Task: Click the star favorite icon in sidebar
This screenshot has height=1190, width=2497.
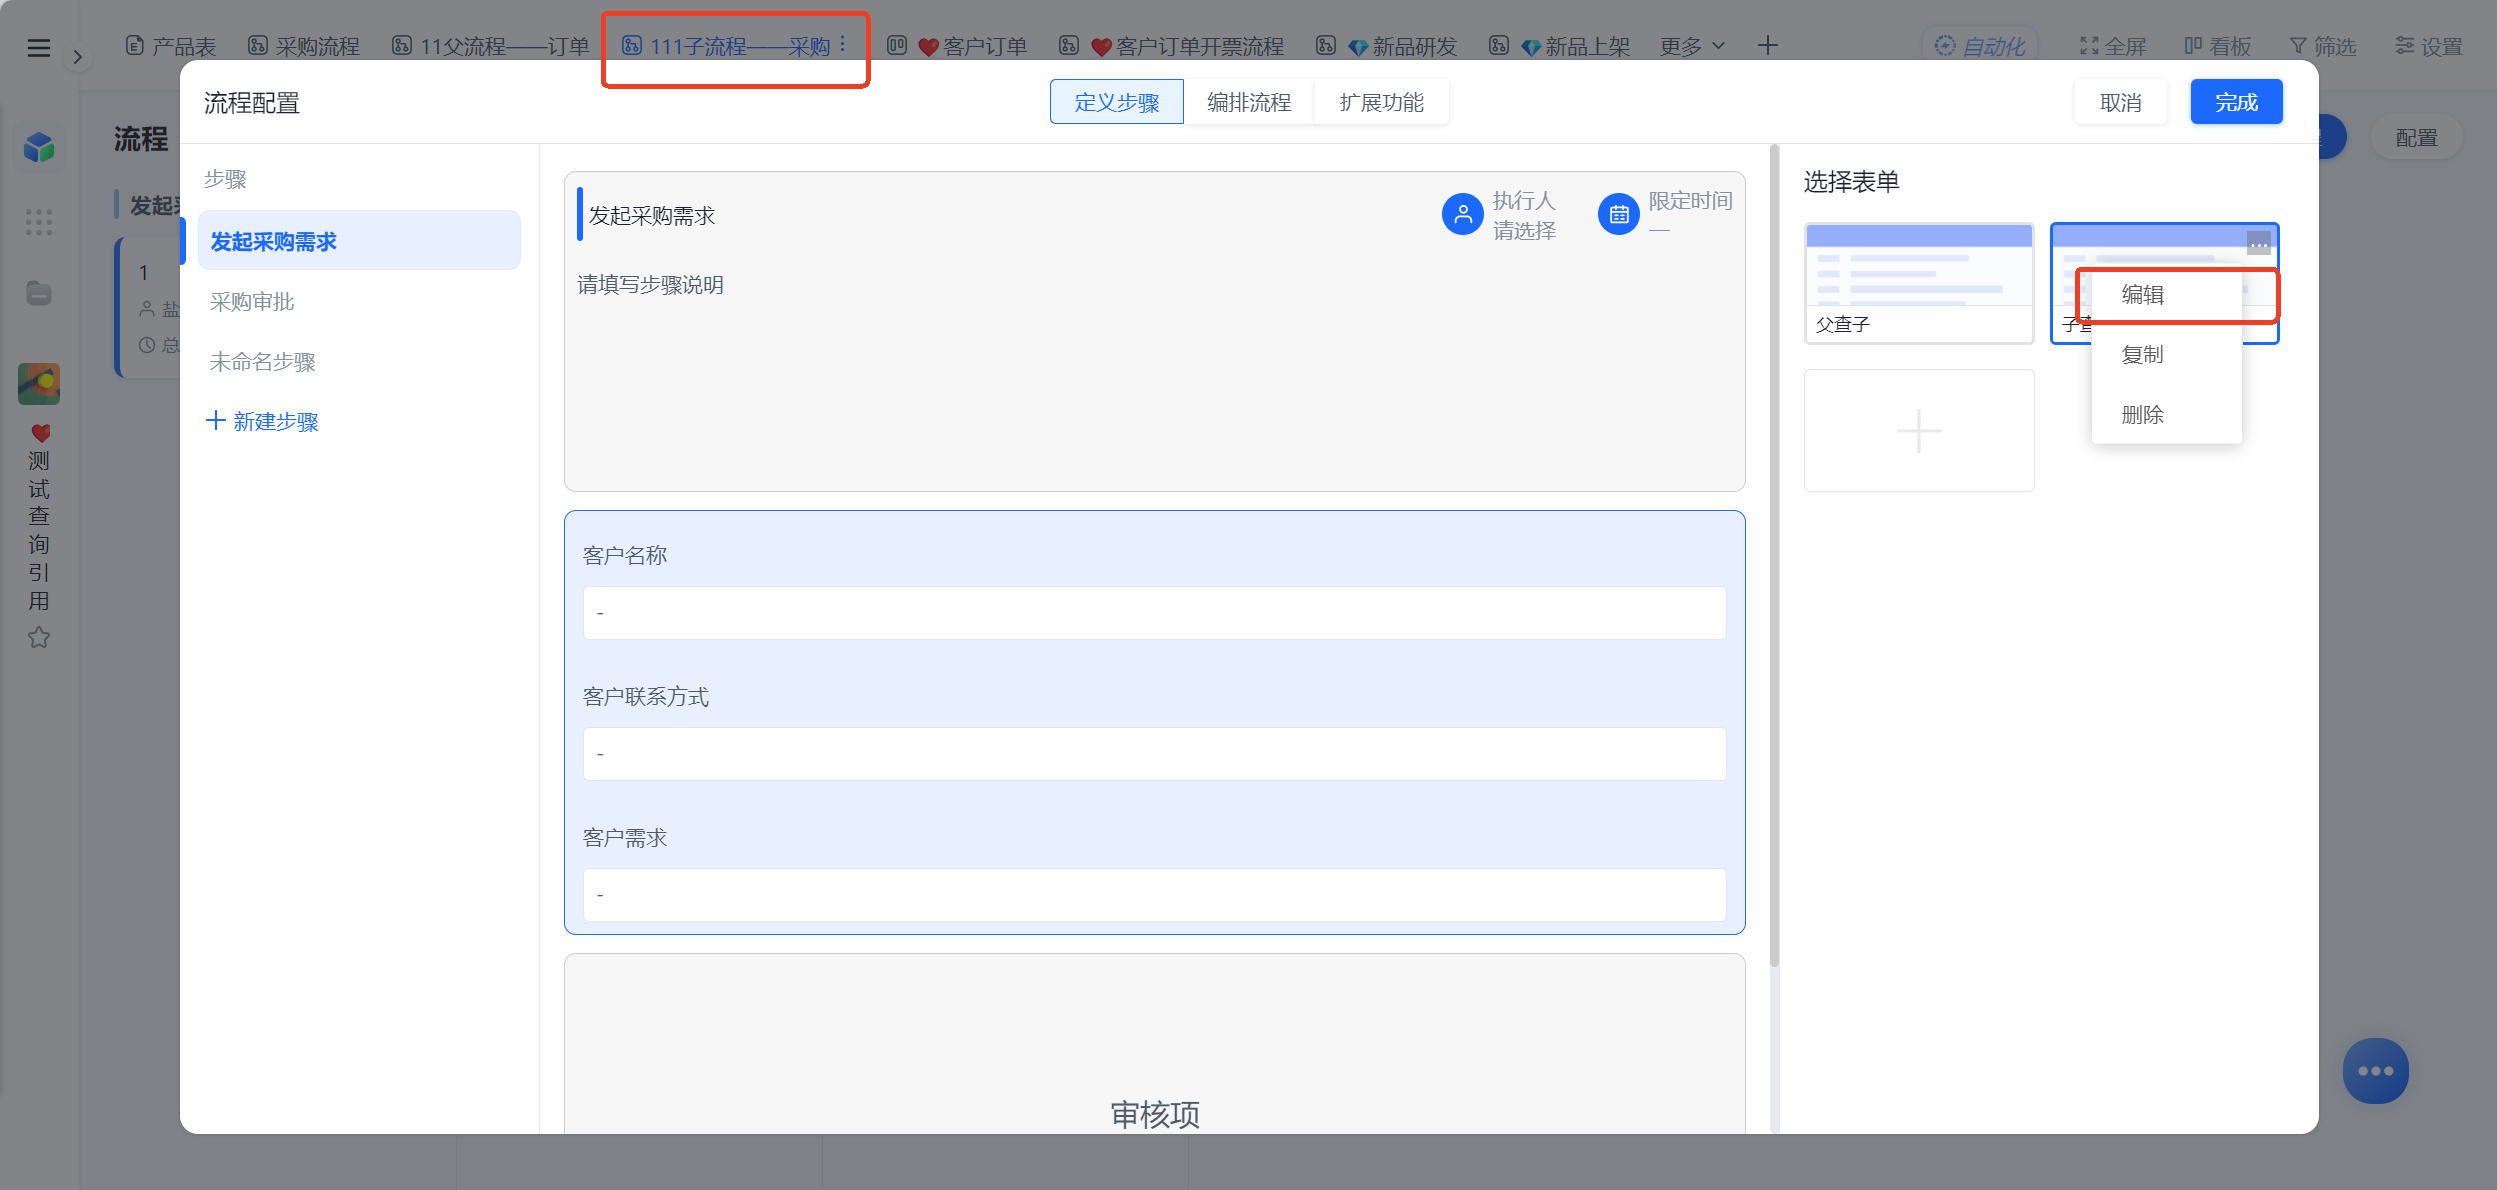Action: click(39, 637)
